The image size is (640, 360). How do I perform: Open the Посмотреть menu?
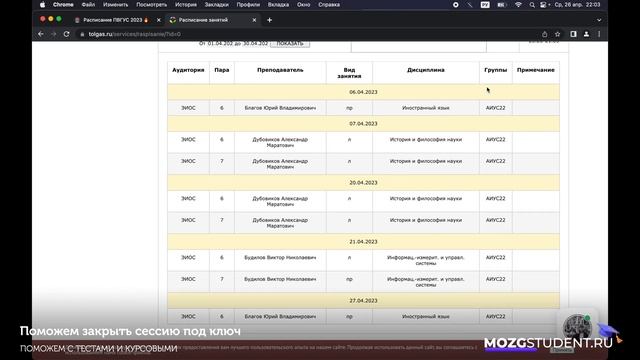[x=151, y=5]
